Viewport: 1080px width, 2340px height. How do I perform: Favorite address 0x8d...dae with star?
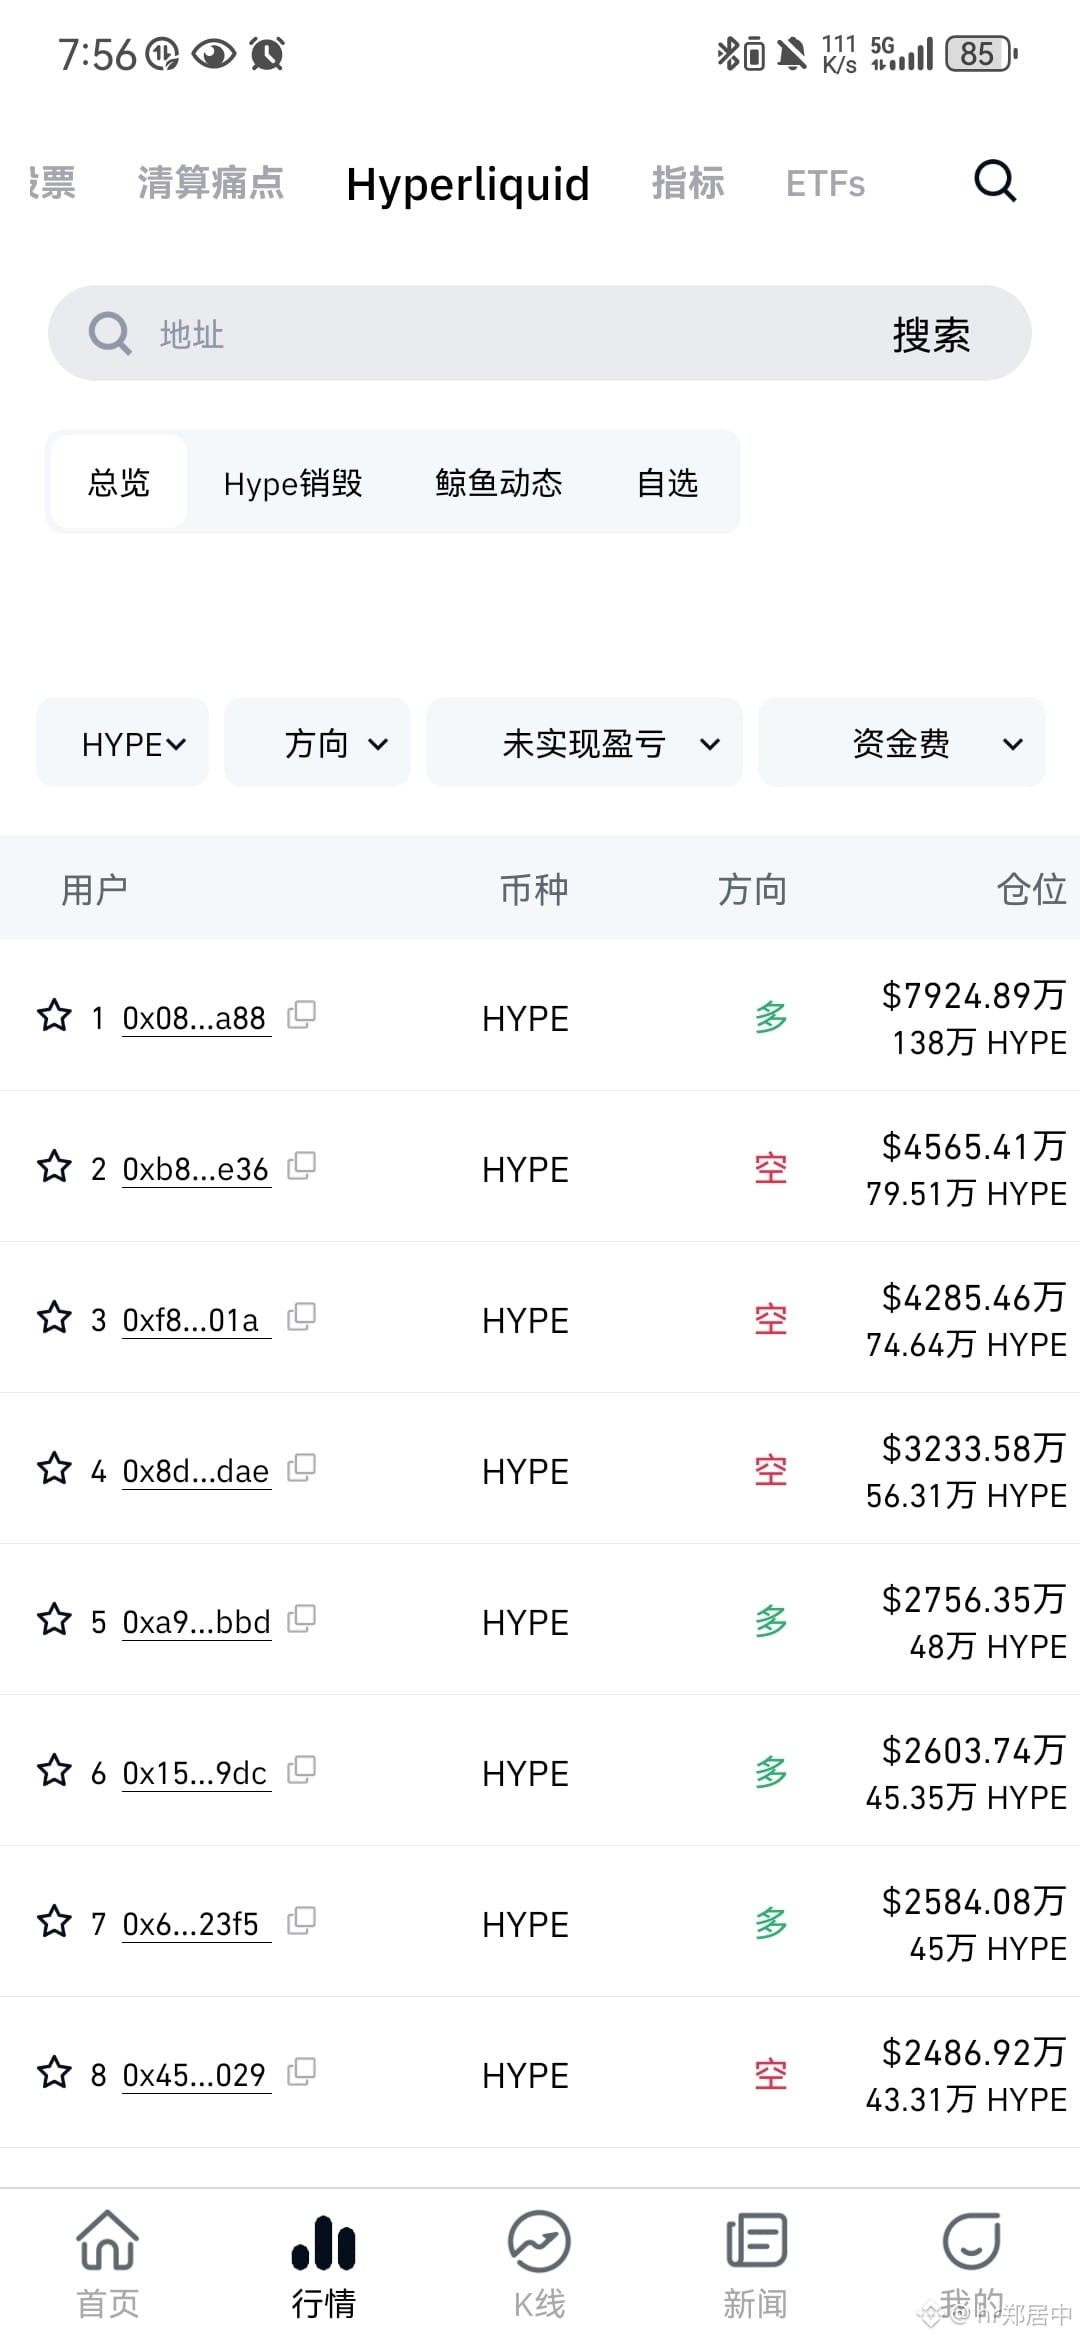pyautogui.click(x=54, y=1469)
